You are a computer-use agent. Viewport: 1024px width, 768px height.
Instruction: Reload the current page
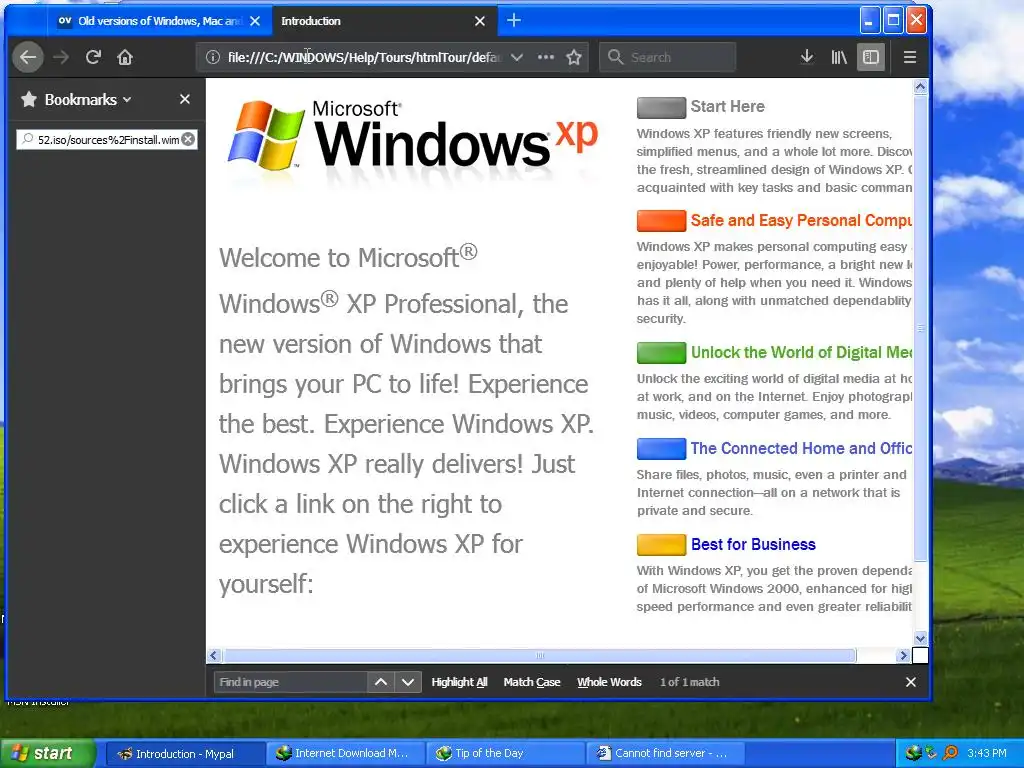pyautogui.click(x=93, y=57)
